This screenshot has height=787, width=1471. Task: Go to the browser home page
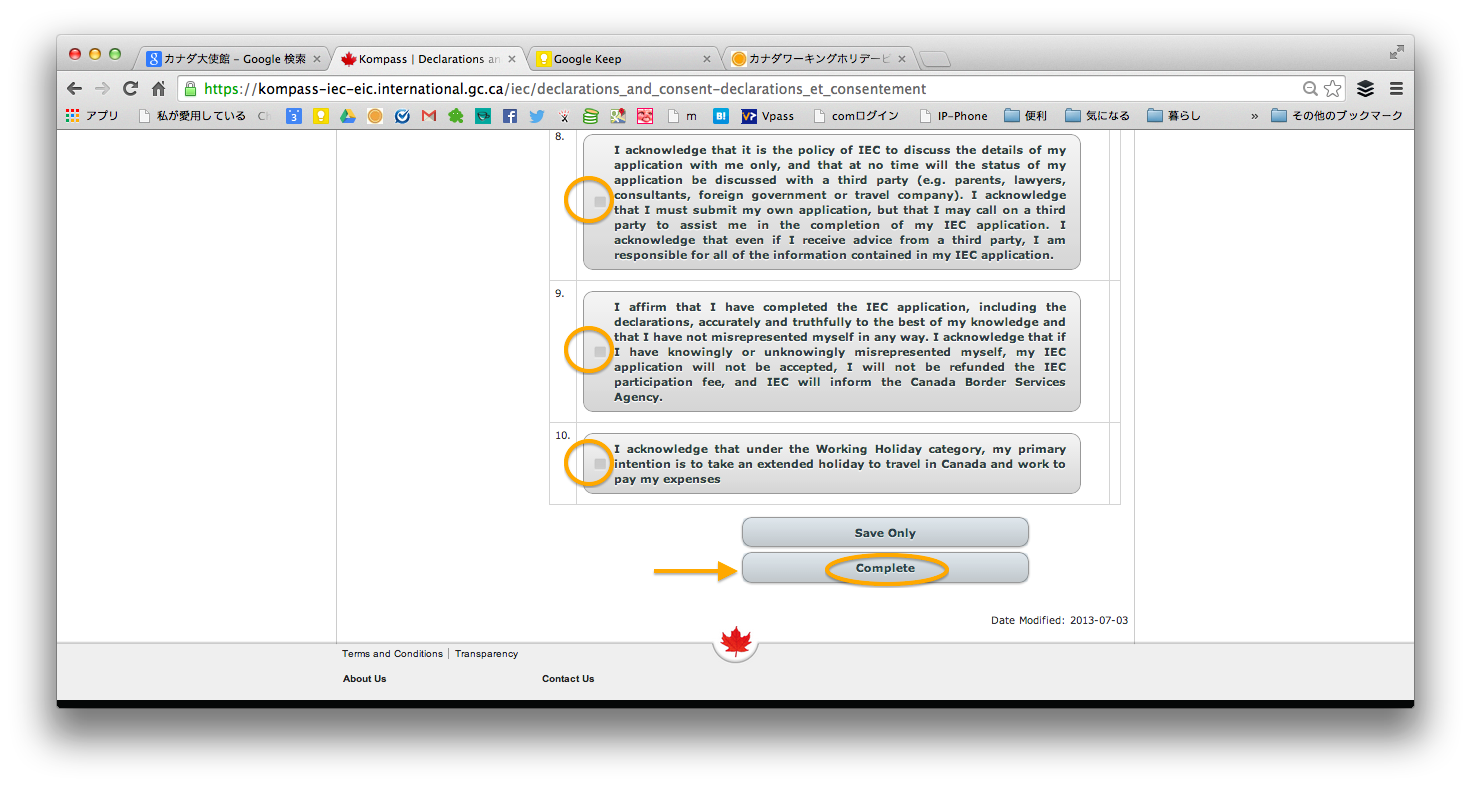tap(158, 89)
